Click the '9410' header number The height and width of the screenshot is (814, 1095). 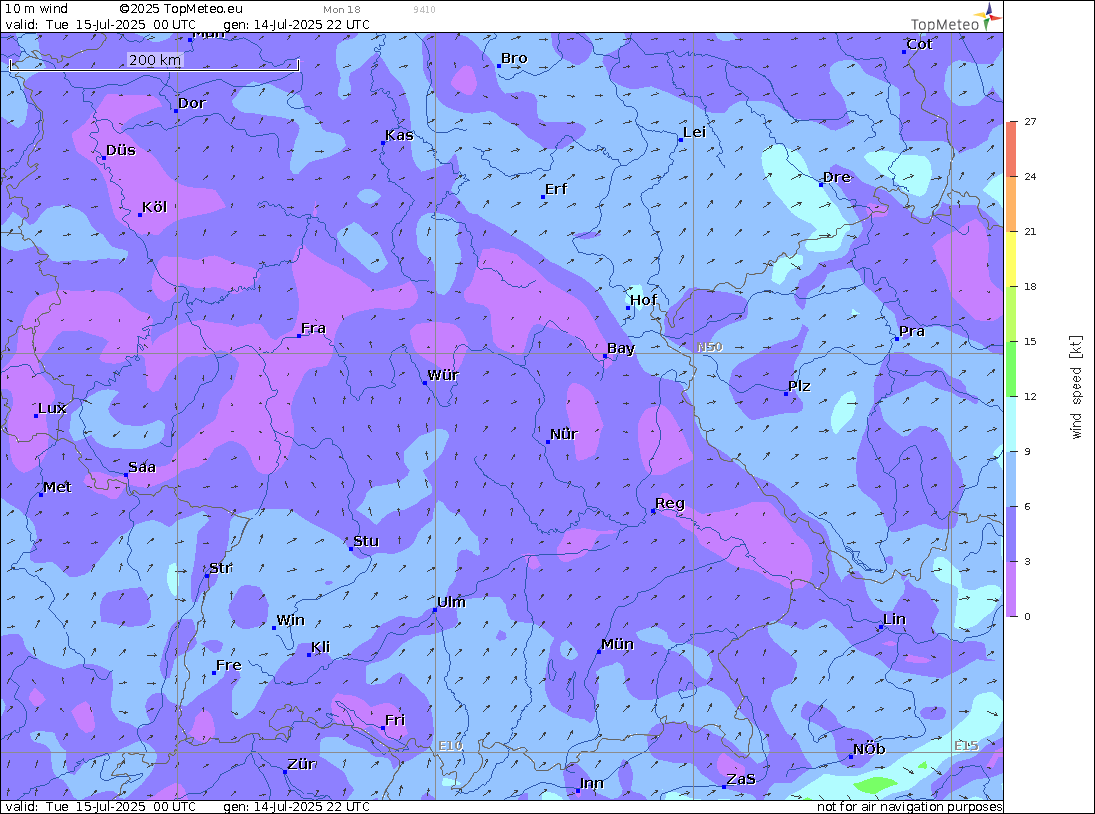click(424, 10)
